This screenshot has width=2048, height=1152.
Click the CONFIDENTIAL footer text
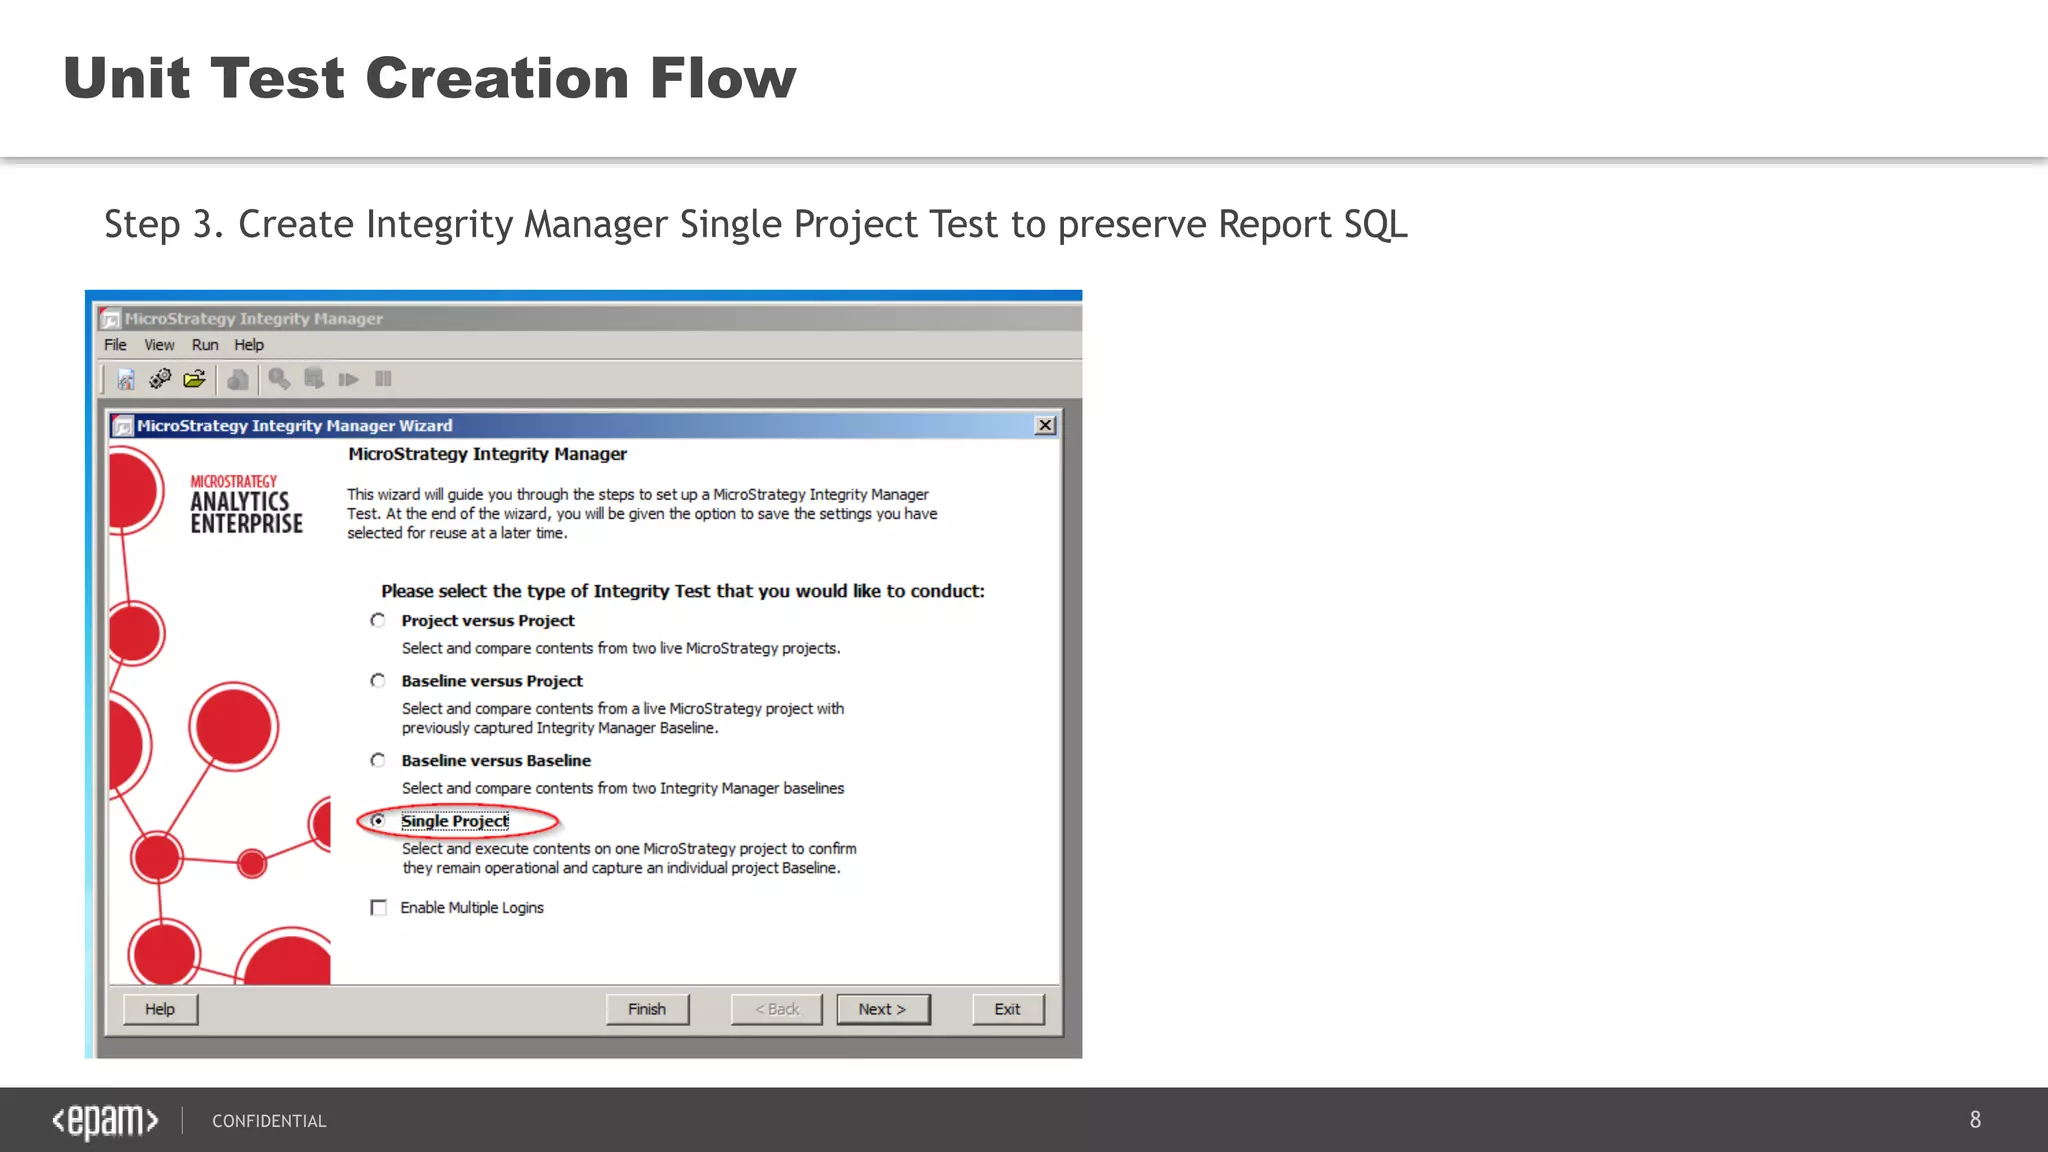[269, 1121]
